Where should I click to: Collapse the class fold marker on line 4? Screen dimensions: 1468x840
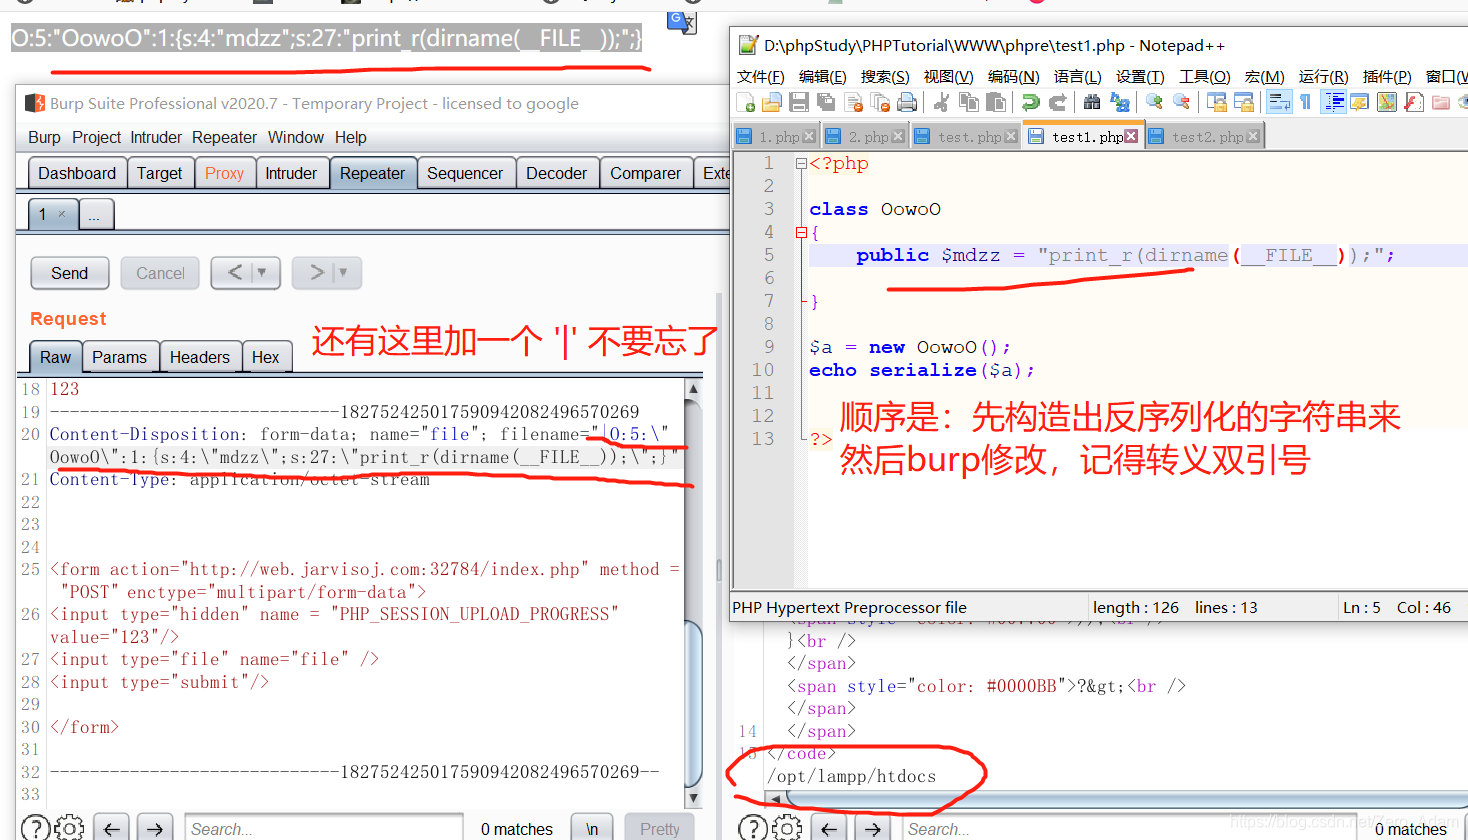pos(801,232)
